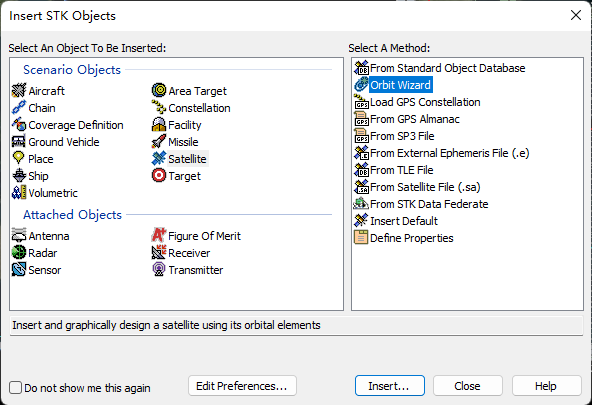Viewport: 592px width, 405px height.
Task: Select the 'Antenna' label
Action: (x=49, y=236)
